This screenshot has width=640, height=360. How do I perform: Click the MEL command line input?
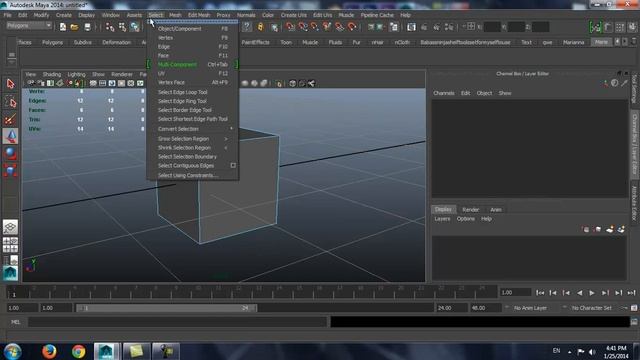(x=178, y=322)
